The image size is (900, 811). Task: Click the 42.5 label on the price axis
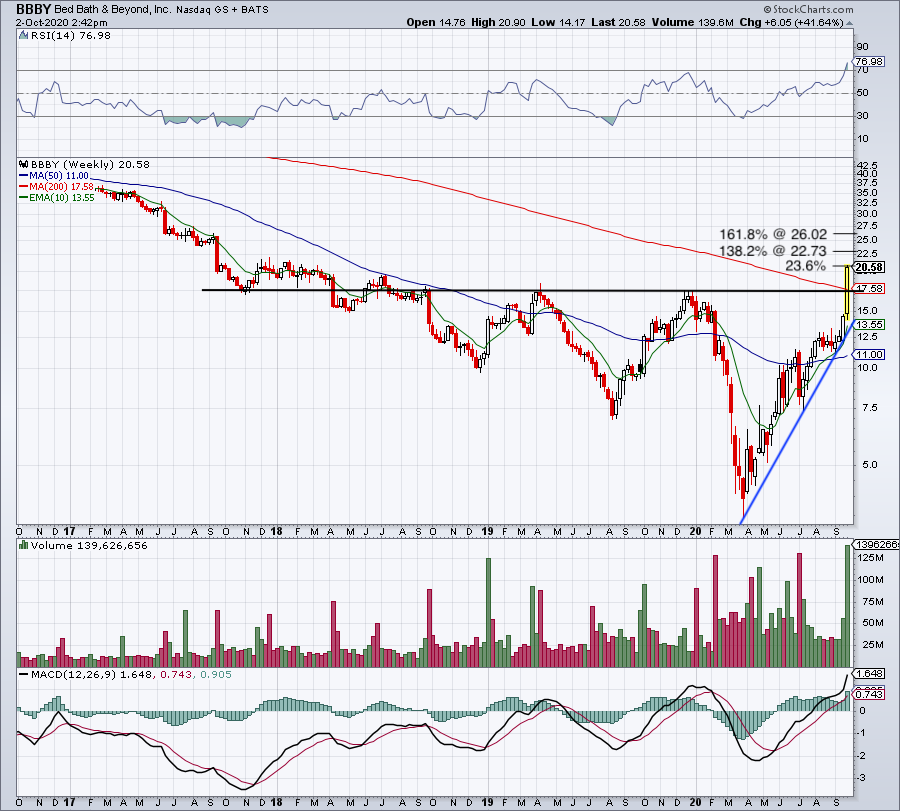(x=866, y=165)
